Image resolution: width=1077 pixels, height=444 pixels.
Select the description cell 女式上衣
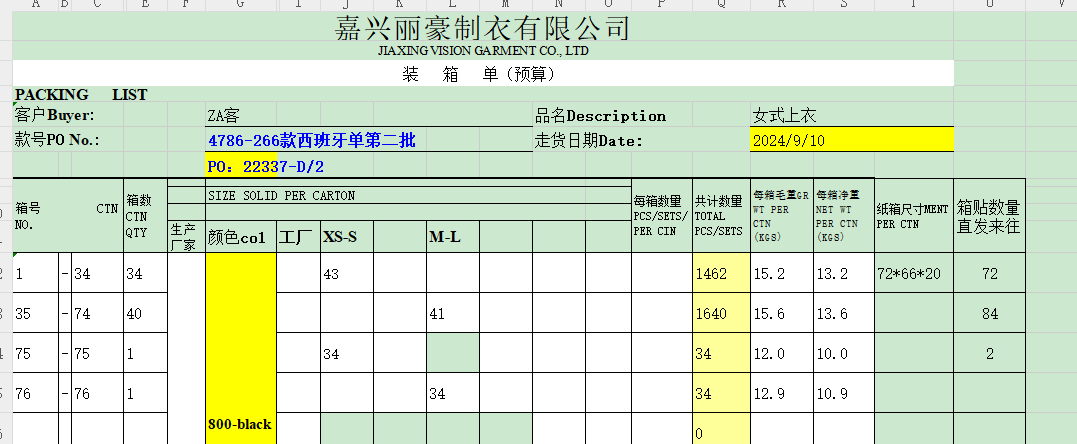[785, 116]
